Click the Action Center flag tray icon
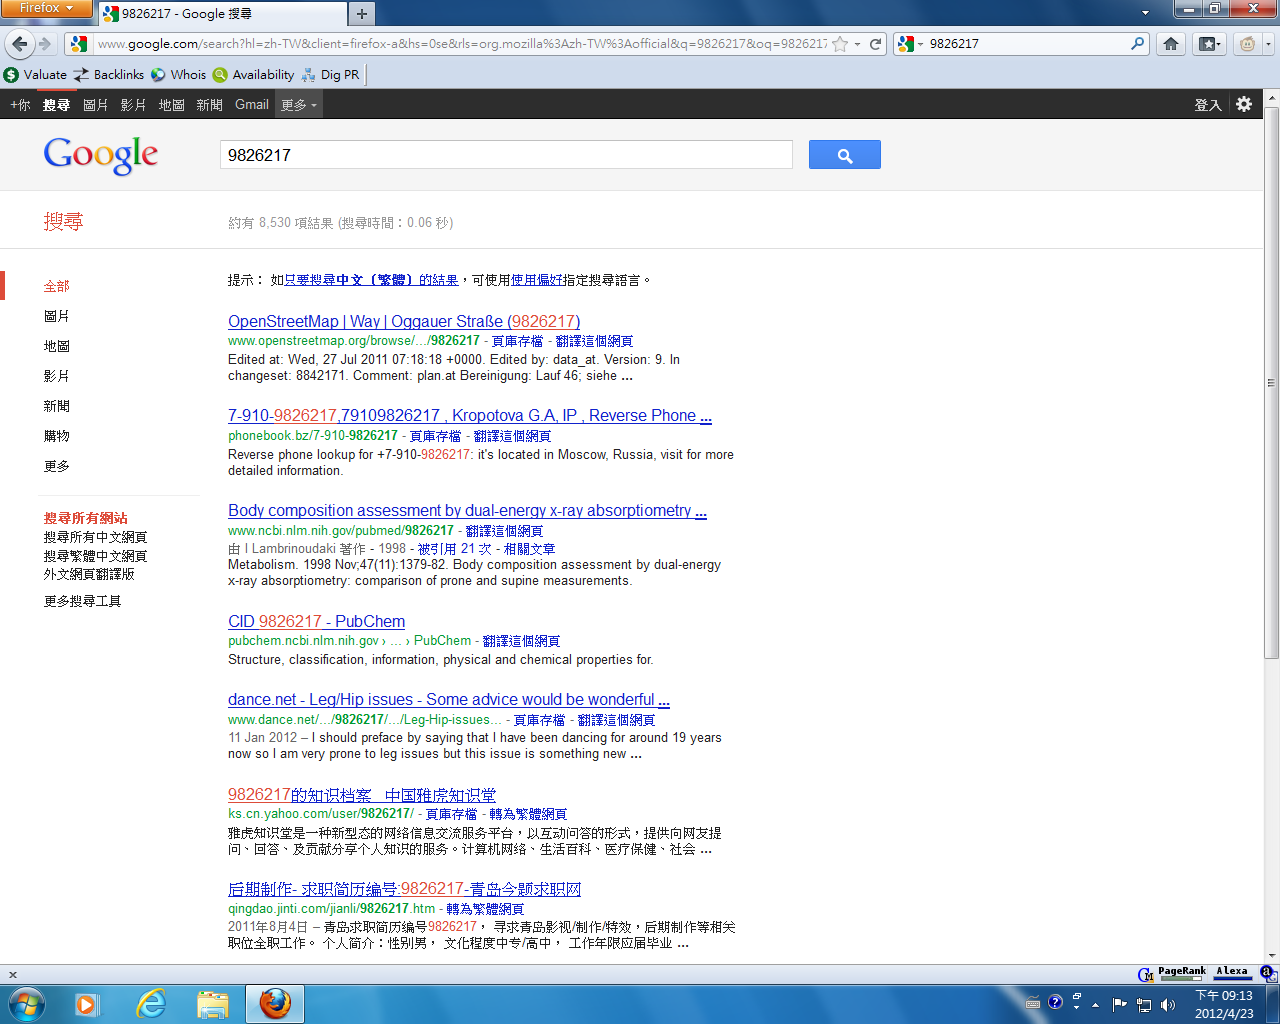The image size is (1280, 1024). pyautogui.click(x=1120, y=1005)
